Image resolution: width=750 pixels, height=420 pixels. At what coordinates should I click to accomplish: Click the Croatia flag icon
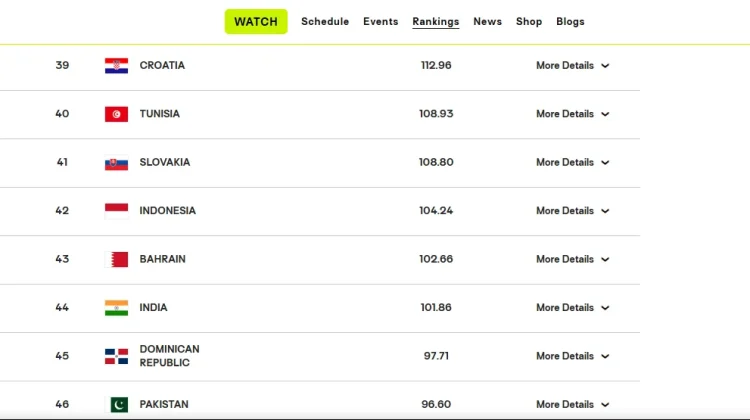pos(116,66)
